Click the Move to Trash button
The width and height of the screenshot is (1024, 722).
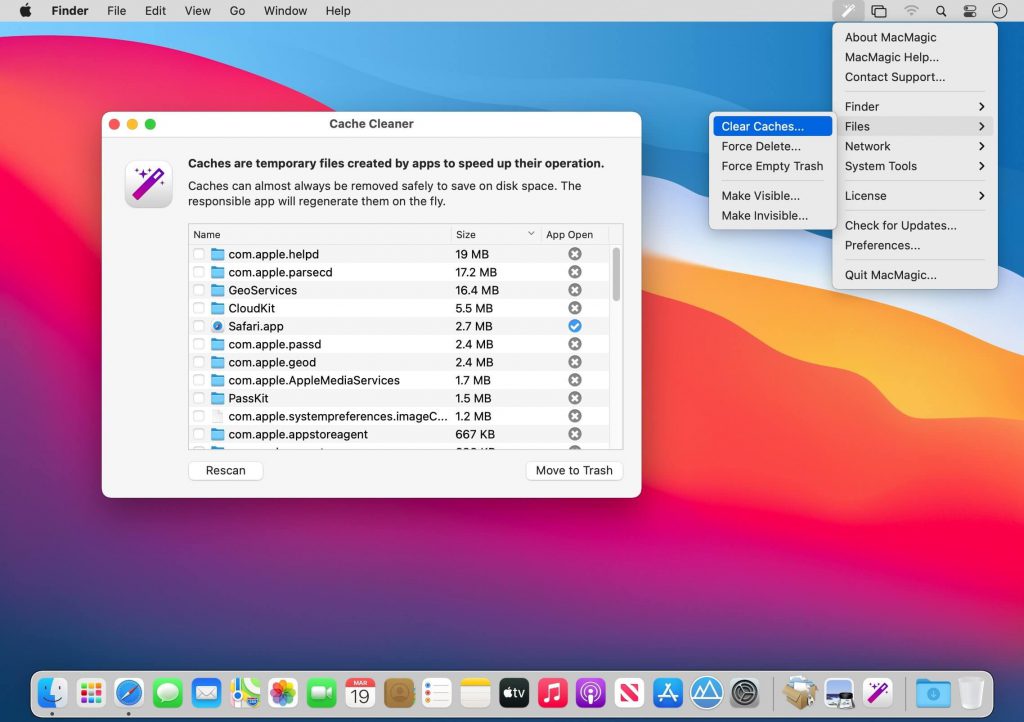click(574, 470)
